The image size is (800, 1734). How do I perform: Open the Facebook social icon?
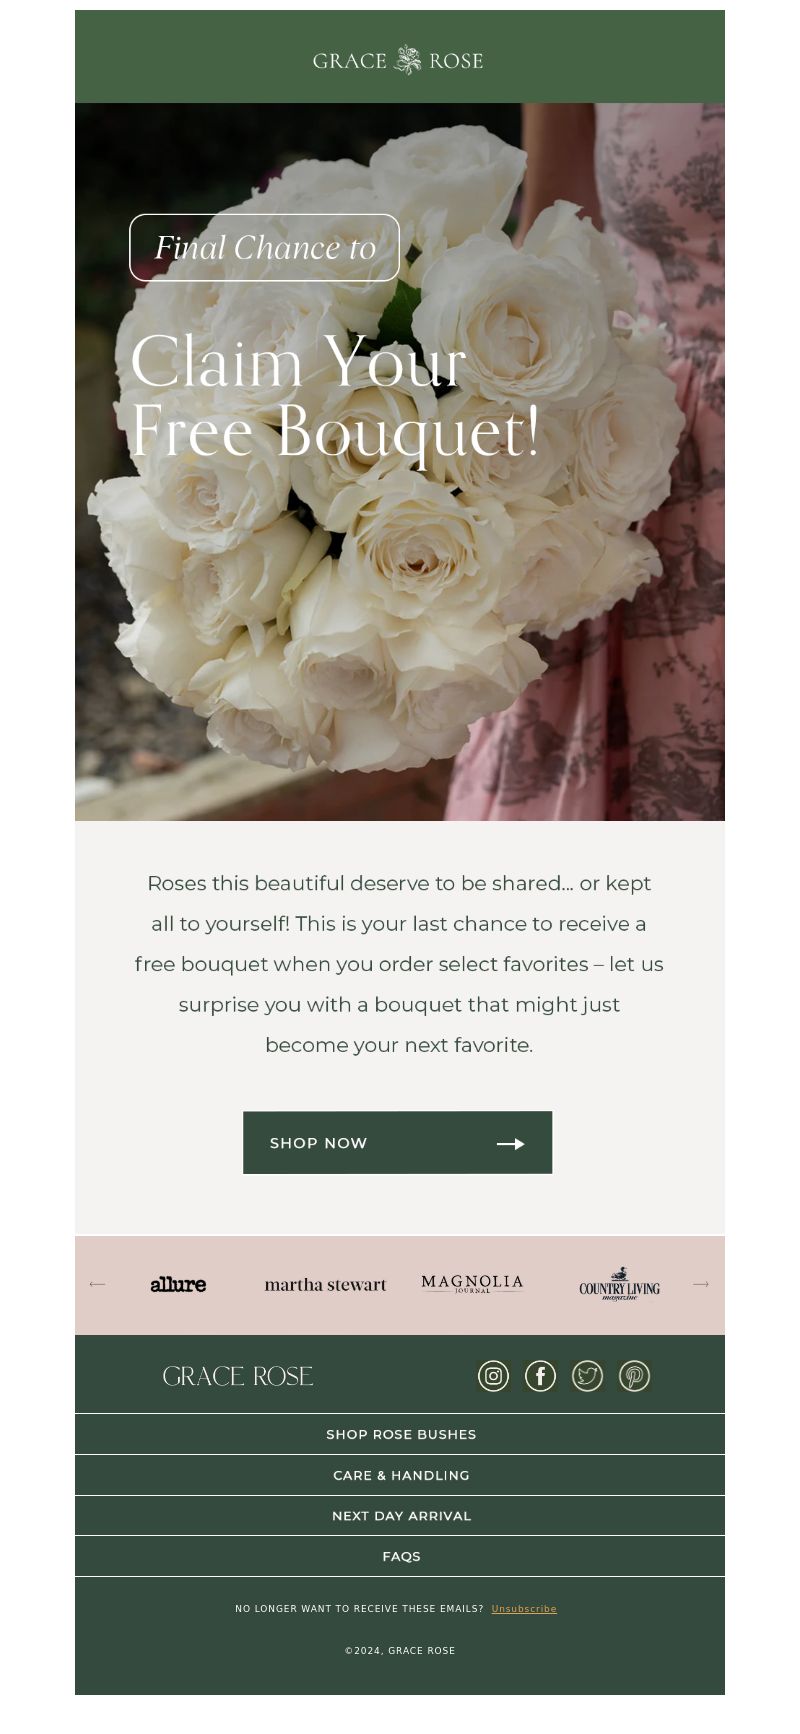540,1376
